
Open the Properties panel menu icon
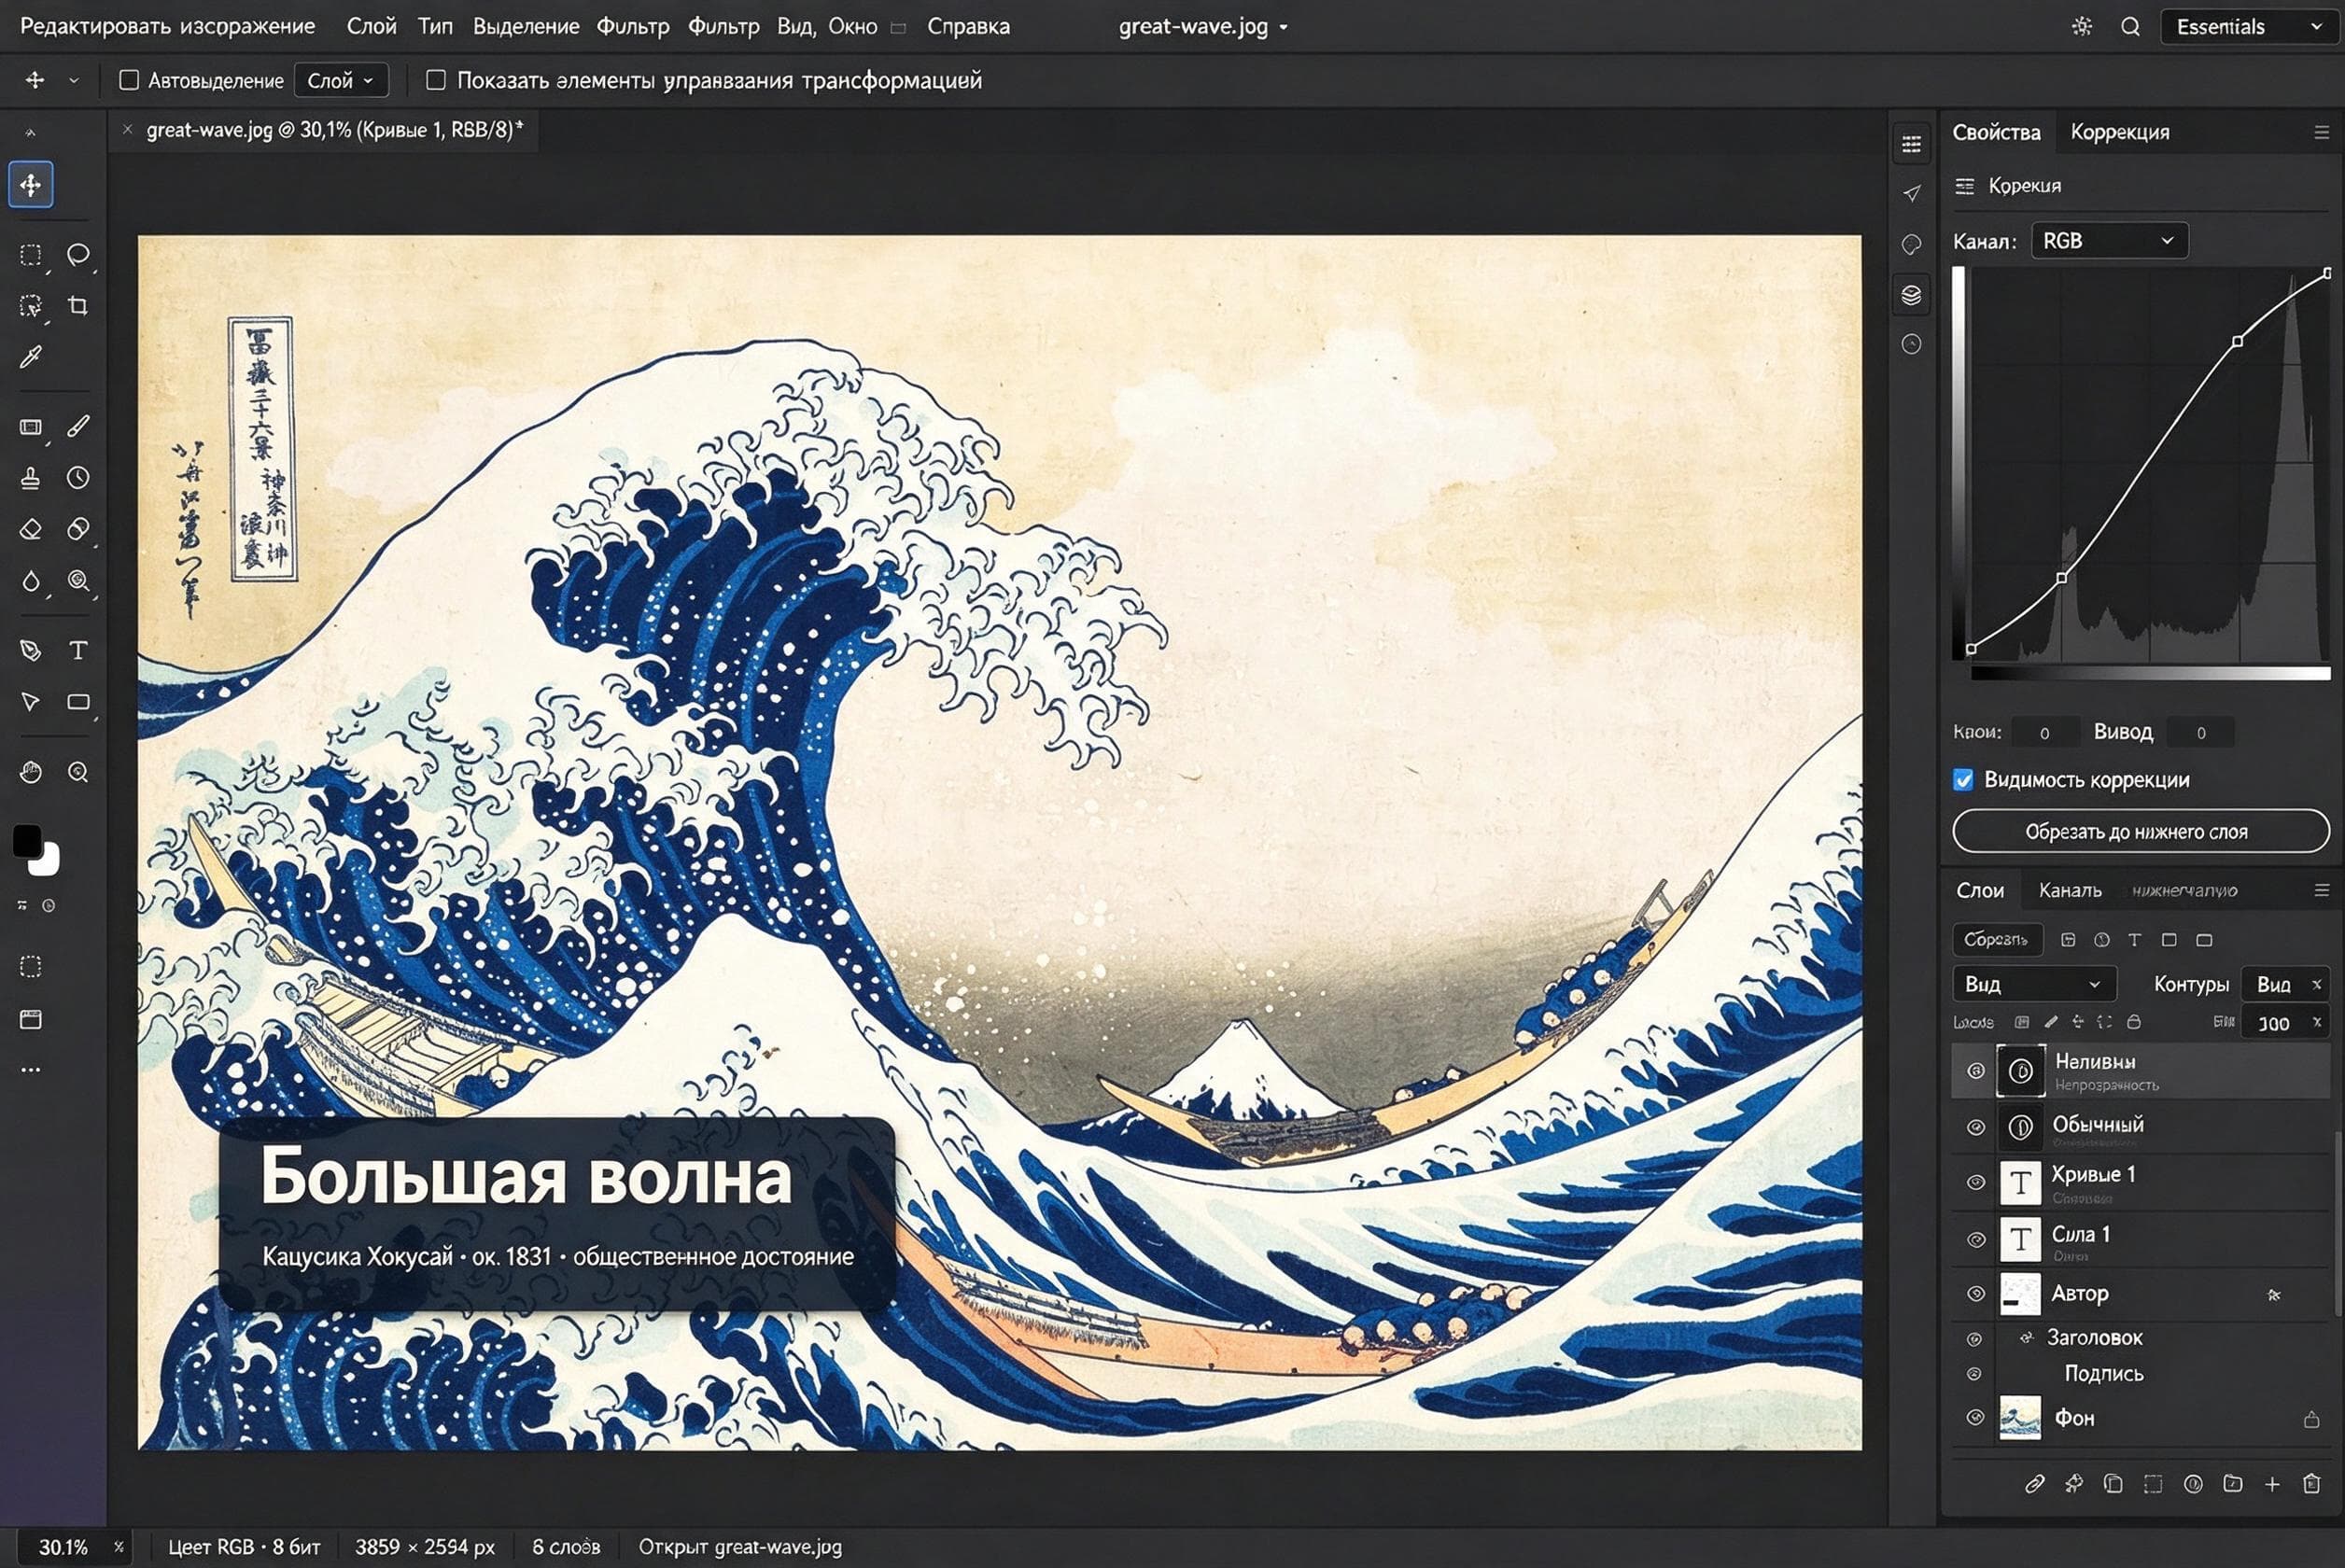(2321, 132)
